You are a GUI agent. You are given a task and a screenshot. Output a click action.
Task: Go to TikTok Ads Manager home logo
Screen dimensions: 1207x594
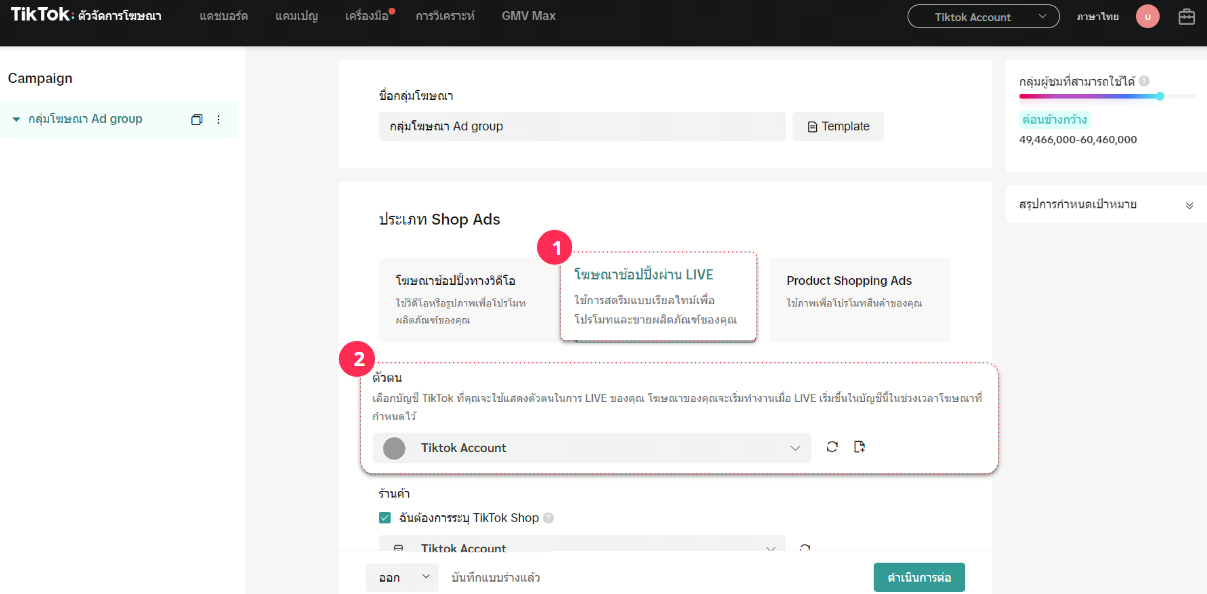[x=86, y=15]
